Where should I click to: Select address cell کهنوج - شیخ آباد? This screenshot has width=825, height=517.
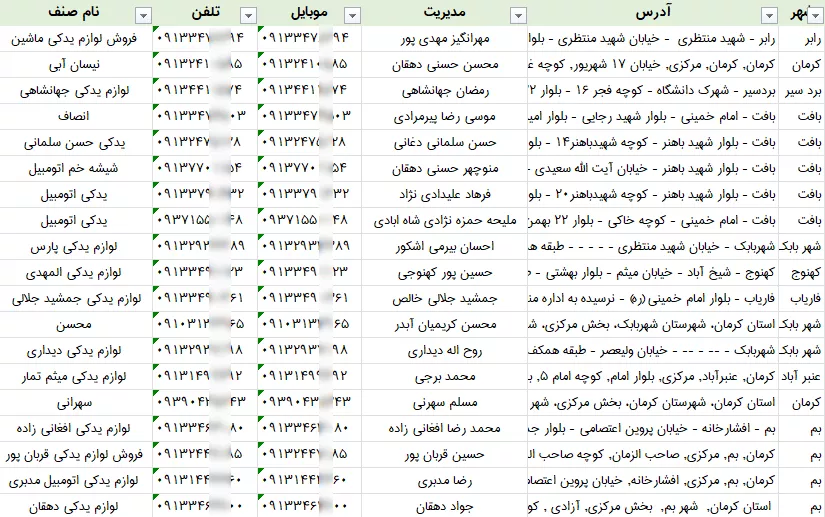[653, 273]
